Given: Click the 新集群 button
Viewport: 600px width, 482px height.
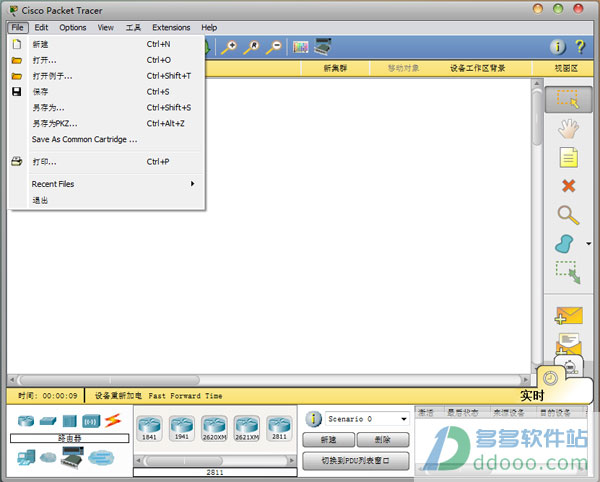Looking at the screenshot, I should 335,68.
